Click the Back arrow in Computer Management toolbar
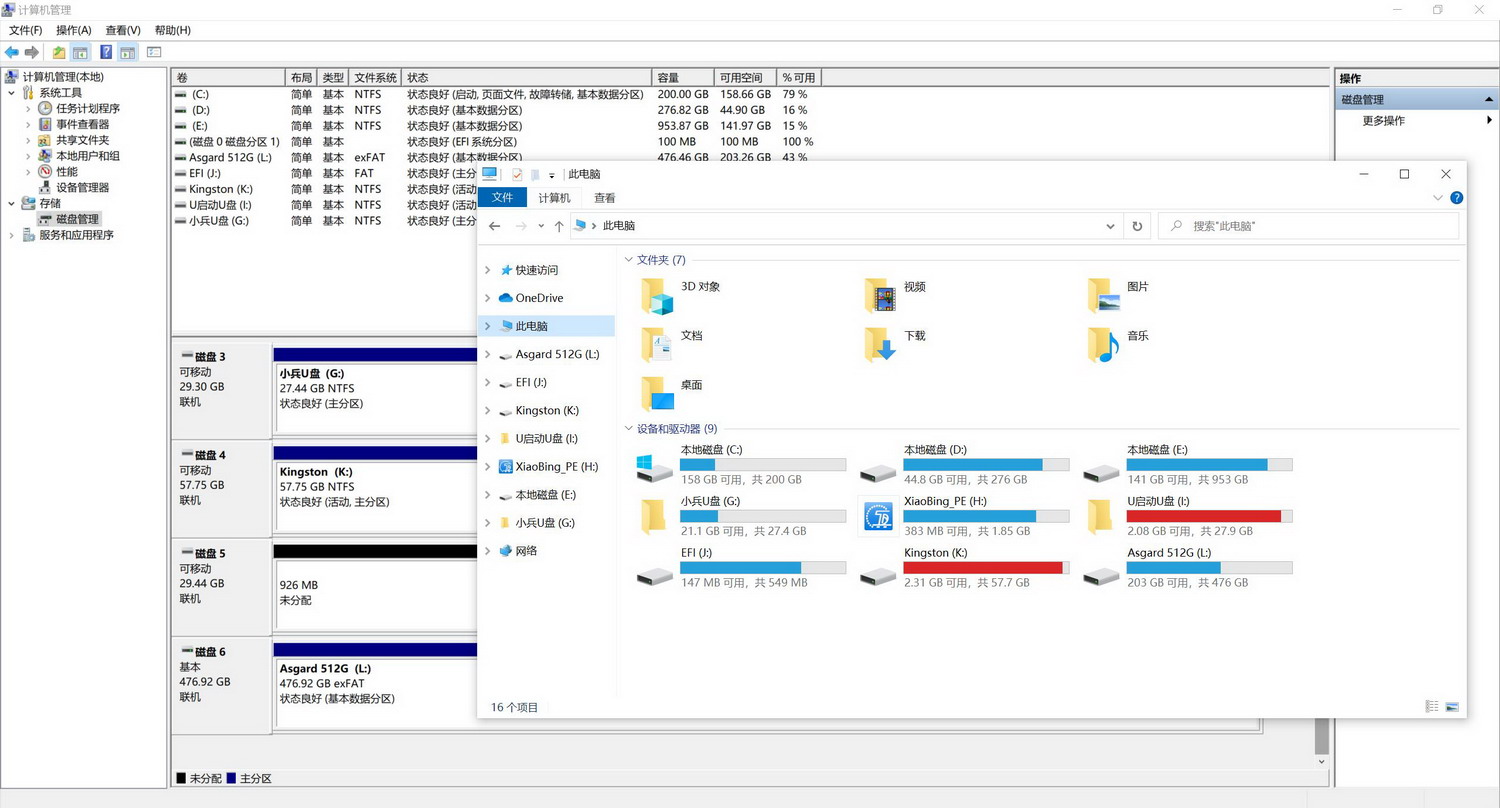1500x808 pixels. [x=12, y=52]
